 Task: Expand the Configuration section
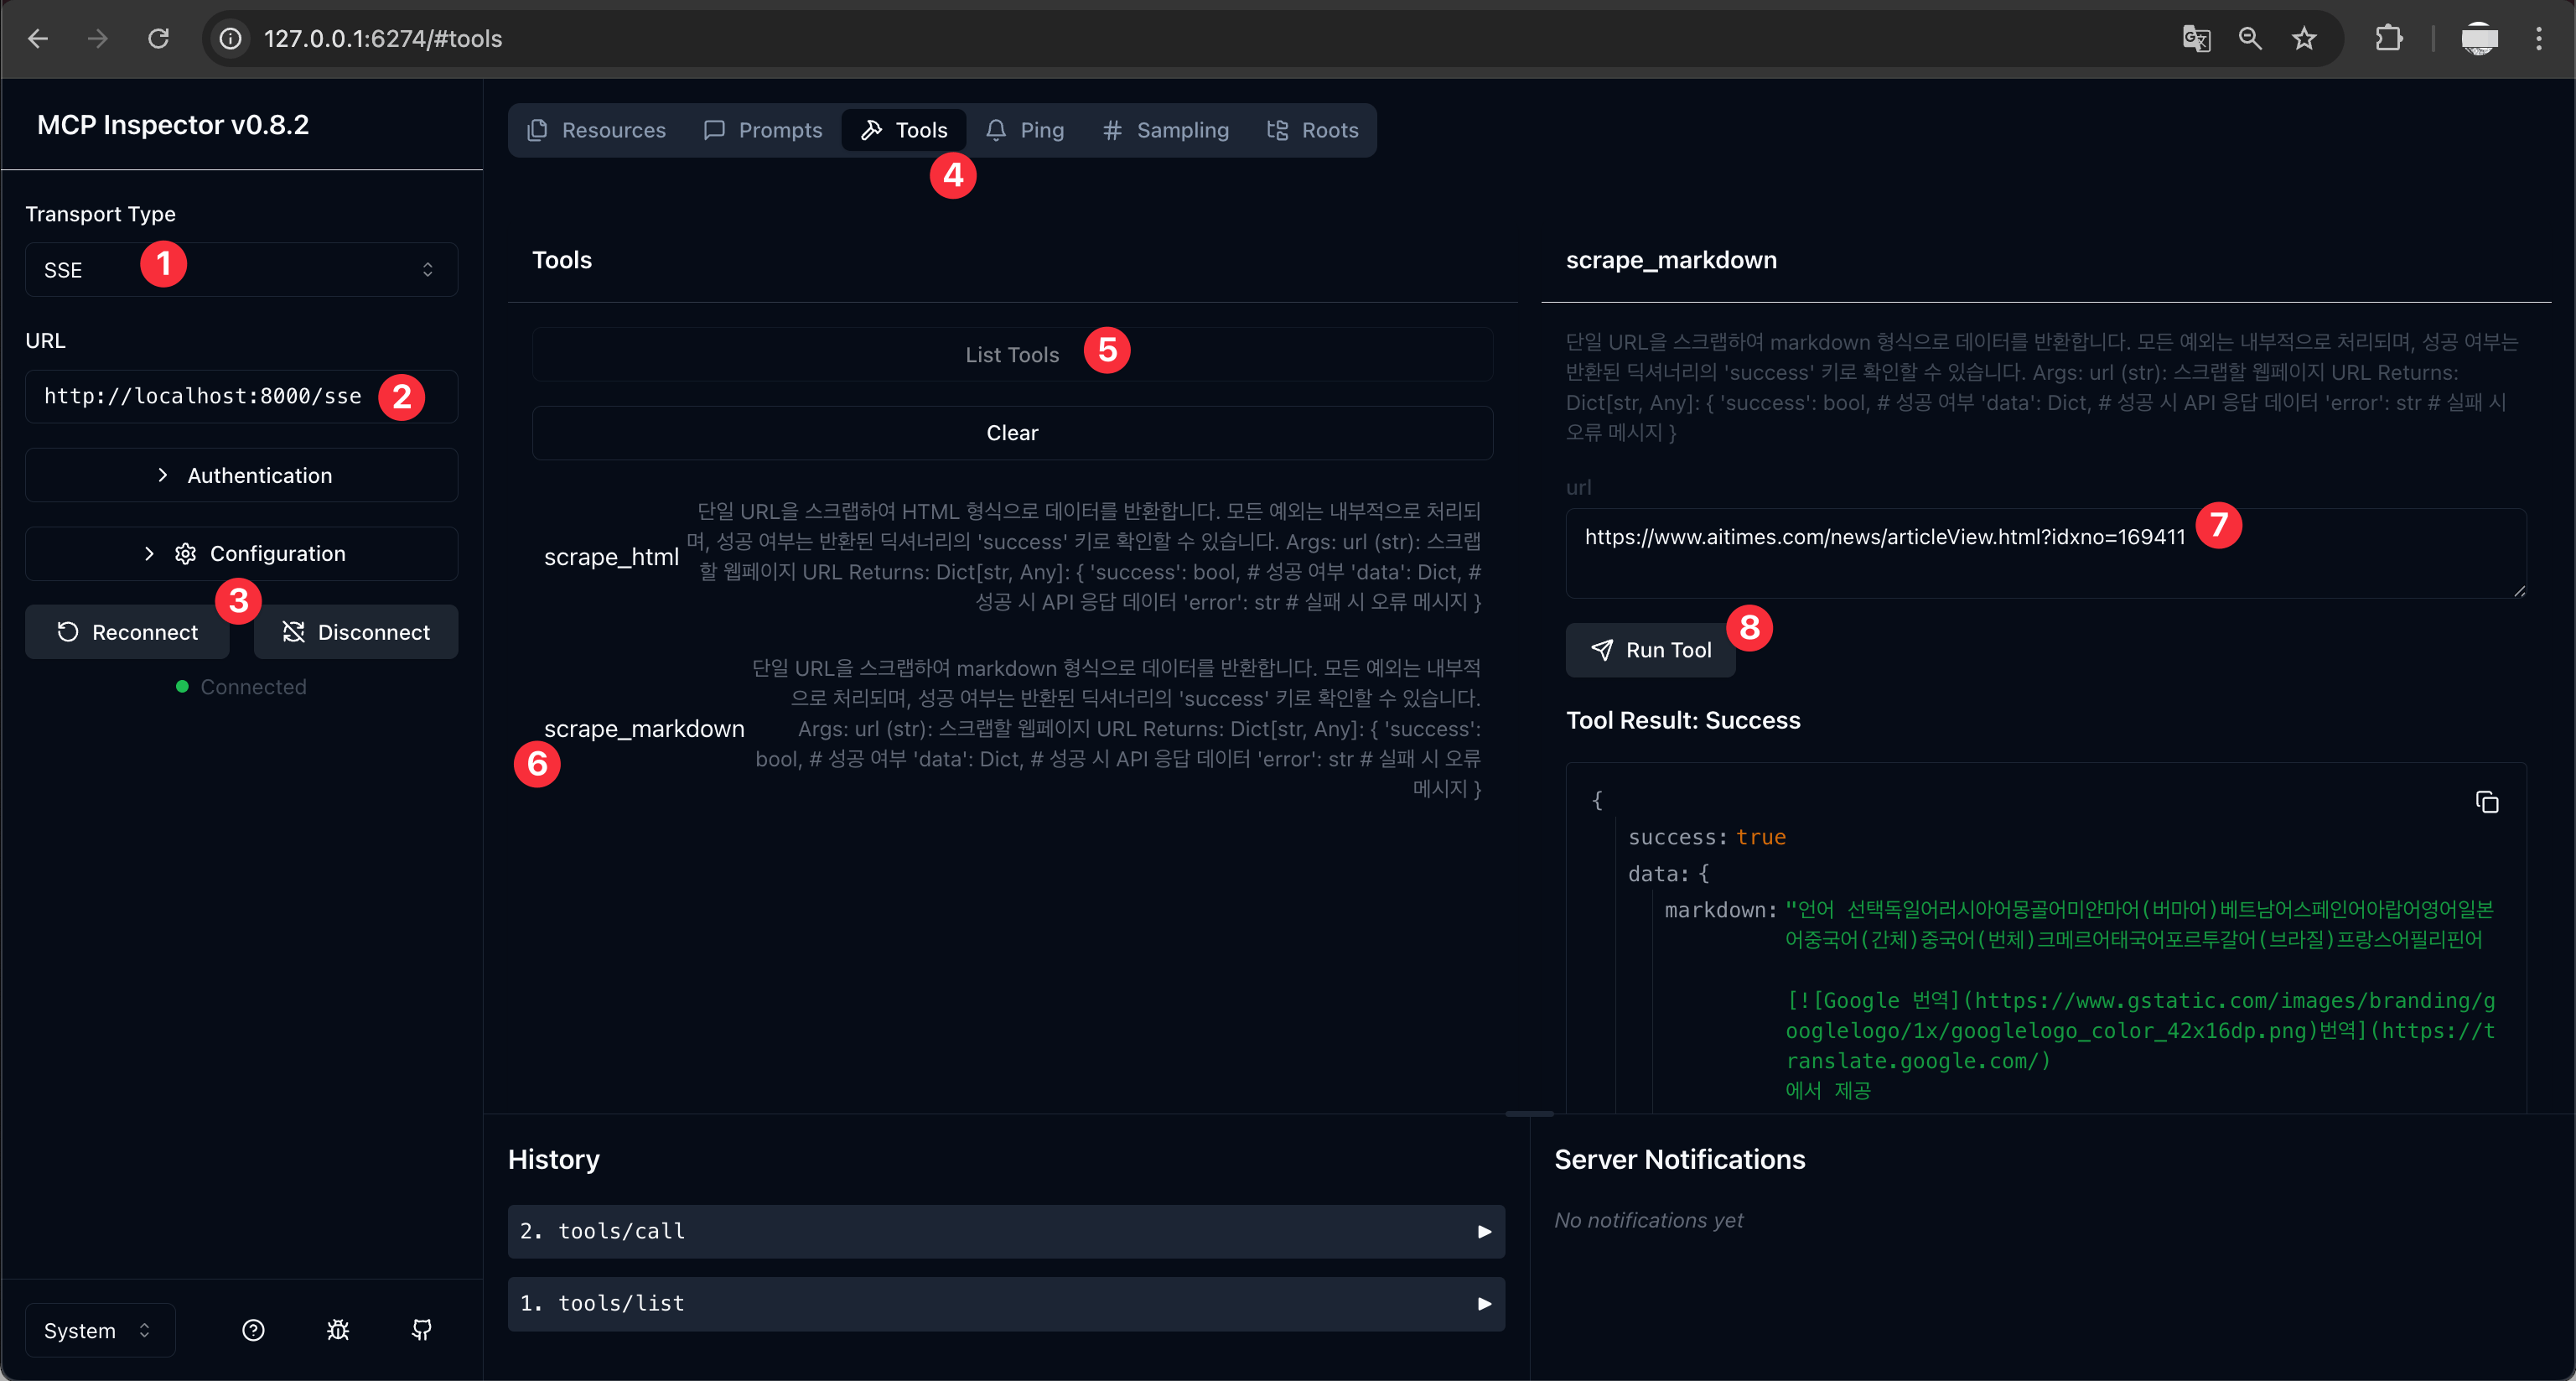tap(241, 554)
